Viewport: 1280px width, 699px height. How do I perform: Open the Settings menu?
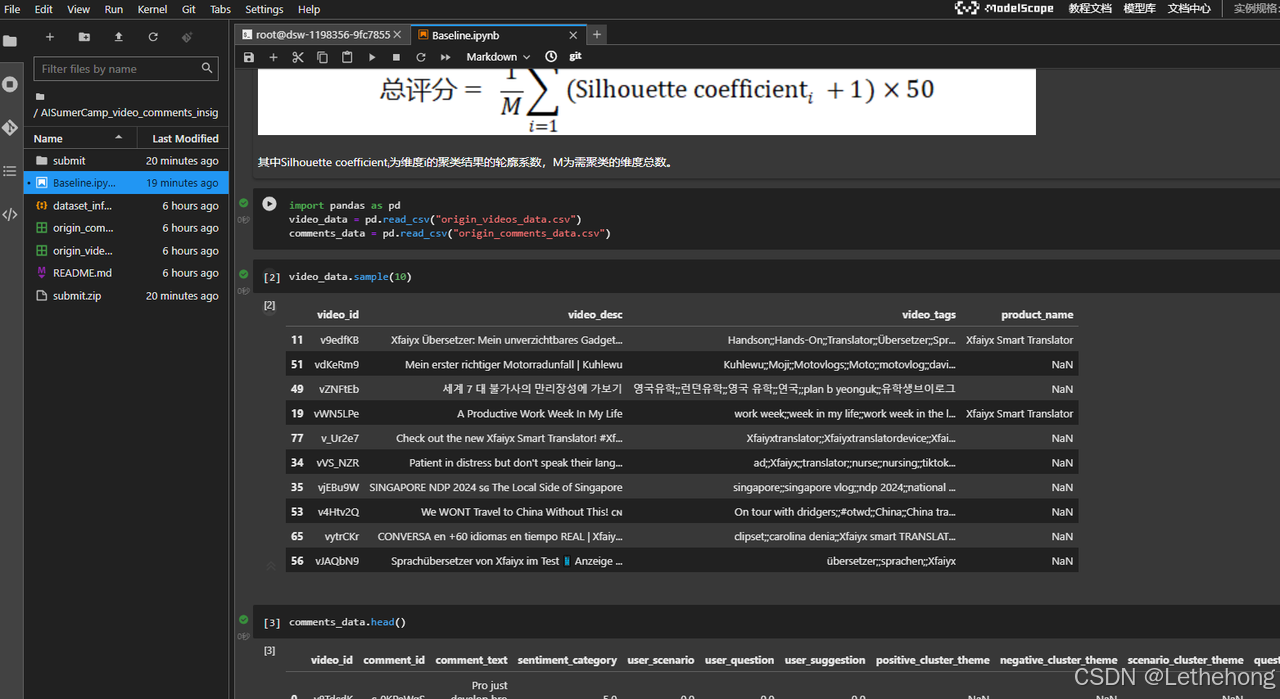[264, 9]
